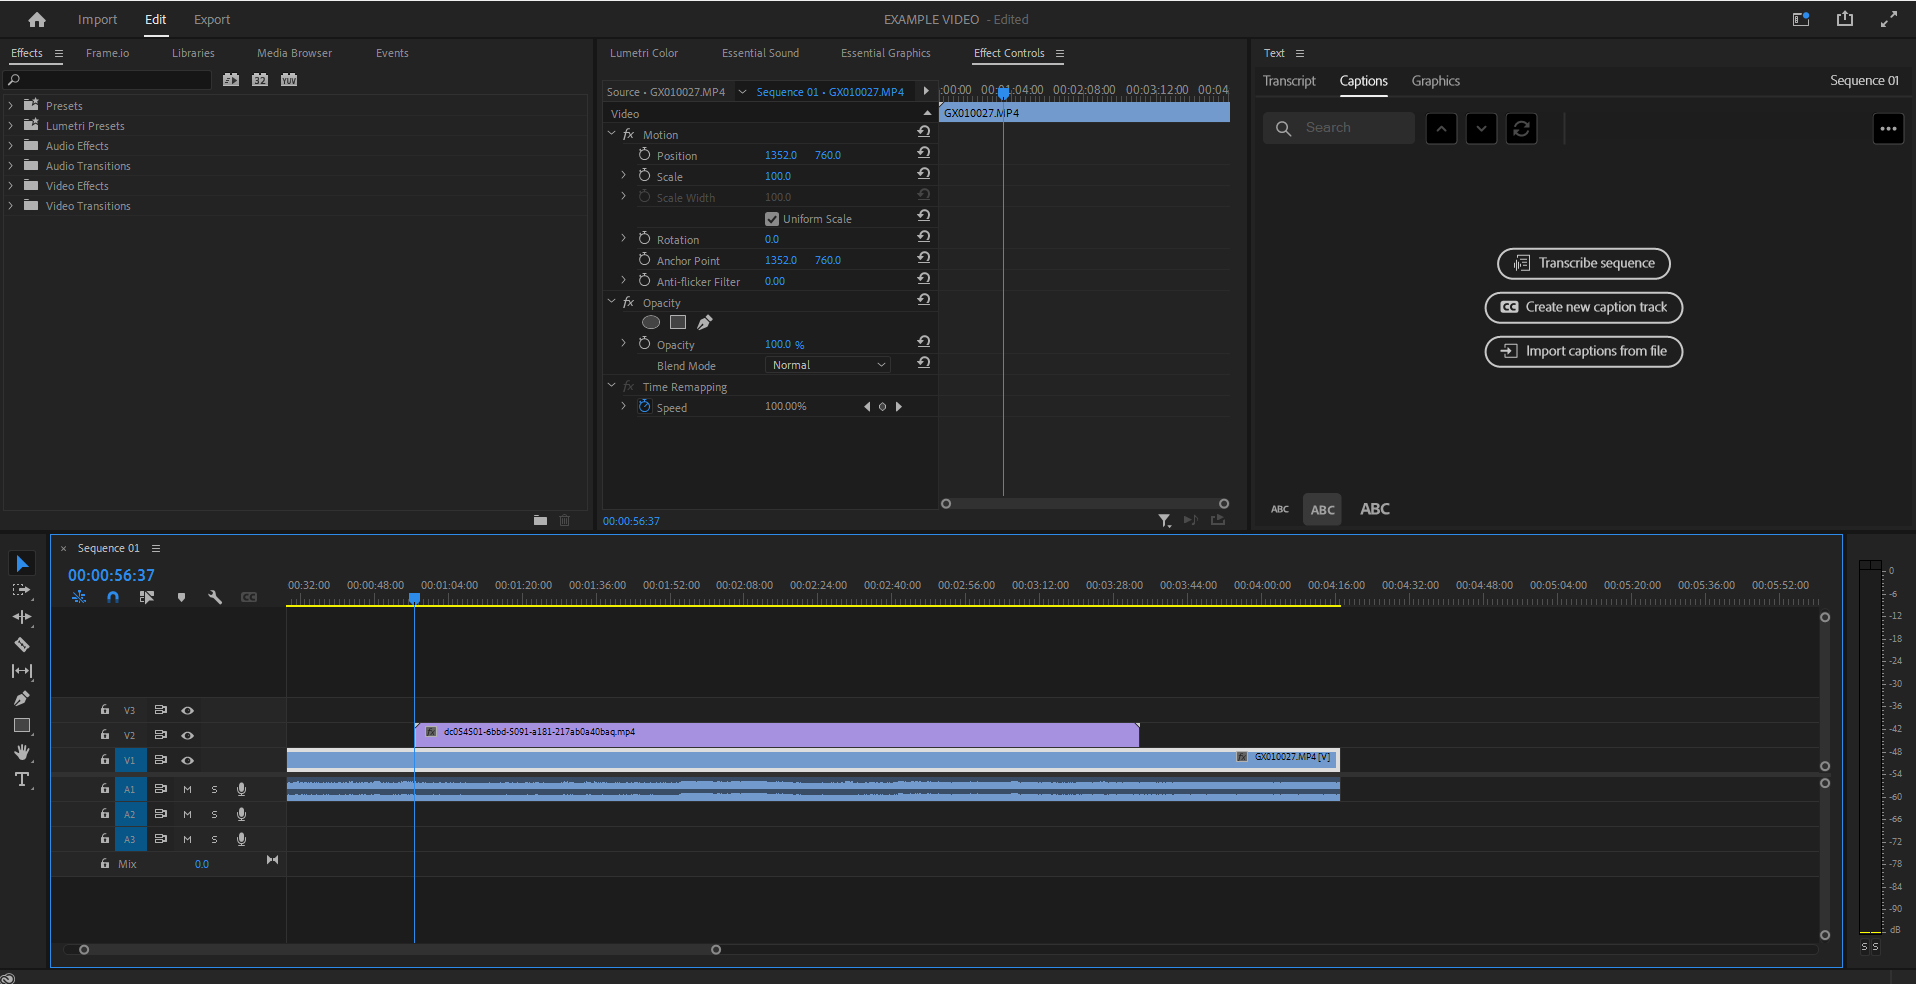Open the captions panel three-dot options
The image size is (1916, 984).
(1888, 128)
